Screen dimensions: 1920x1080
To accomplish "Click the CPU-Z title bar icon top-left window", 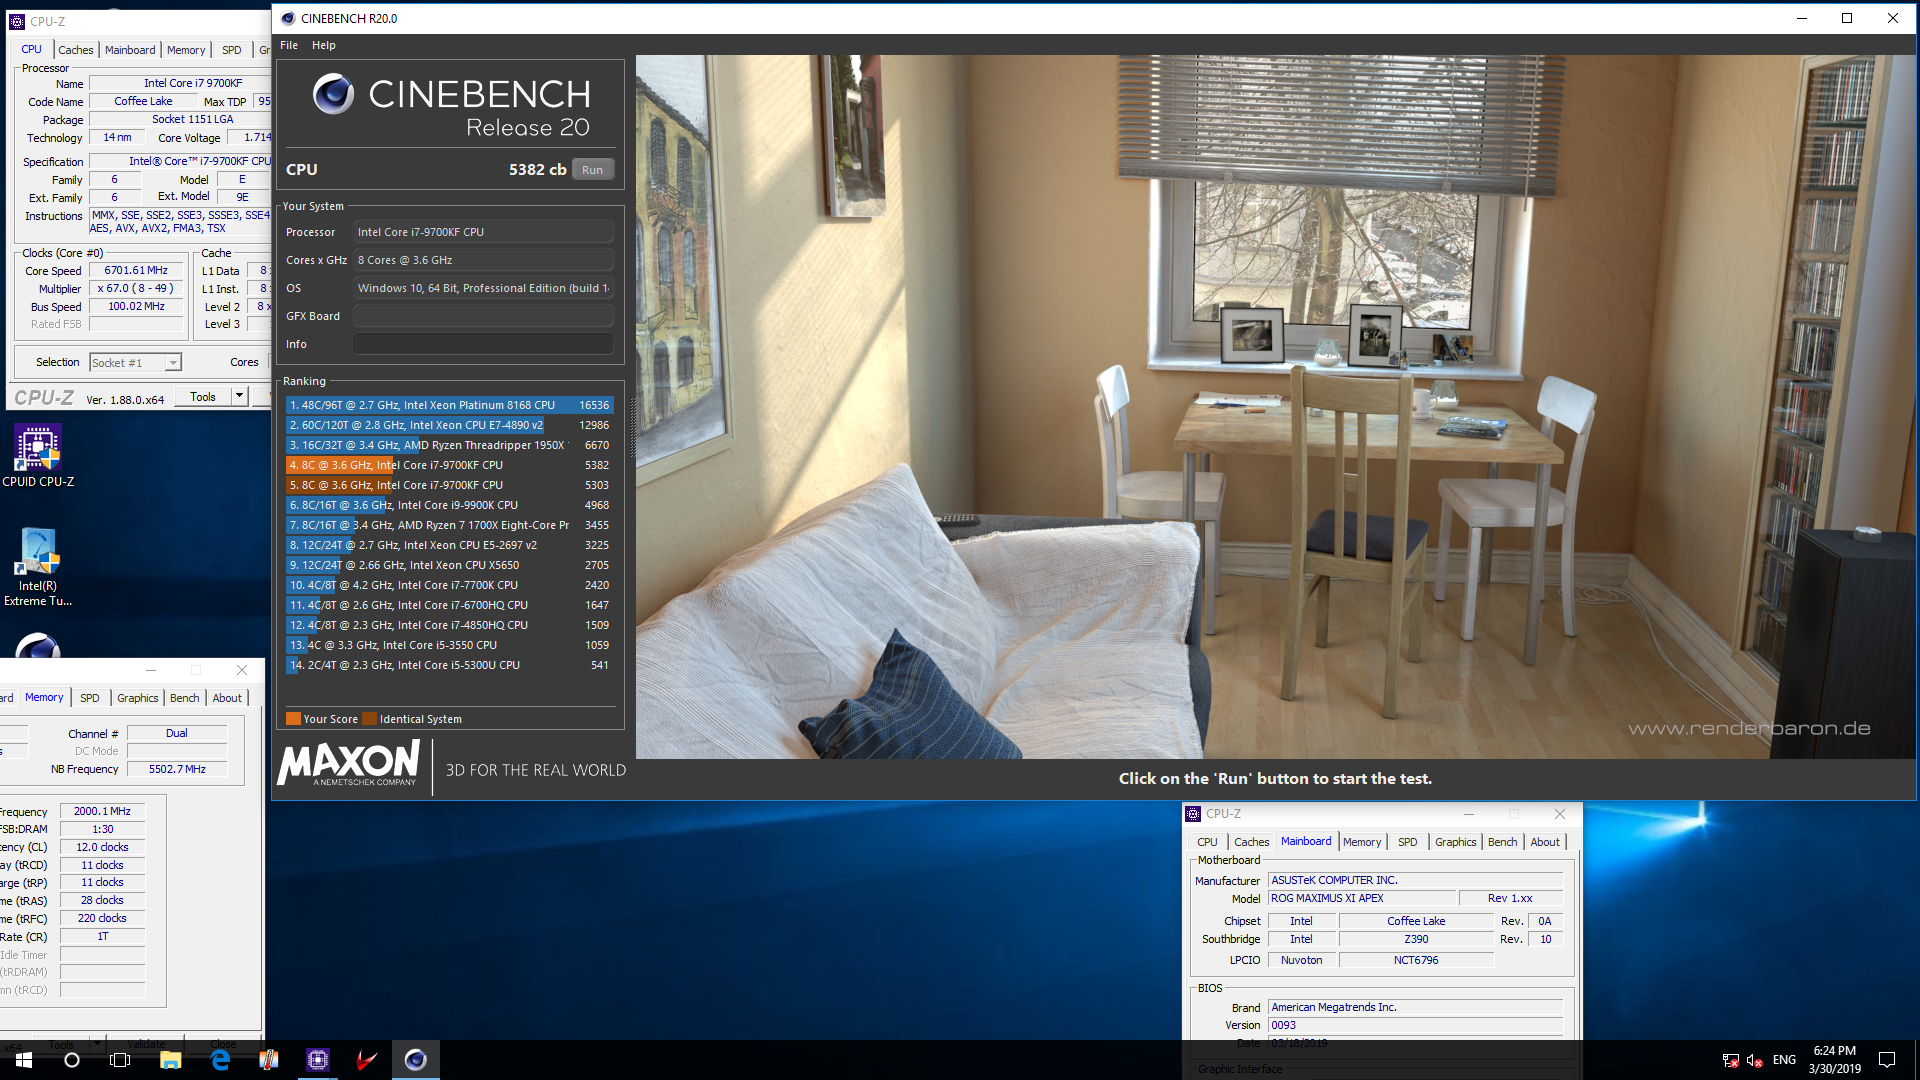I will point(16,21).
